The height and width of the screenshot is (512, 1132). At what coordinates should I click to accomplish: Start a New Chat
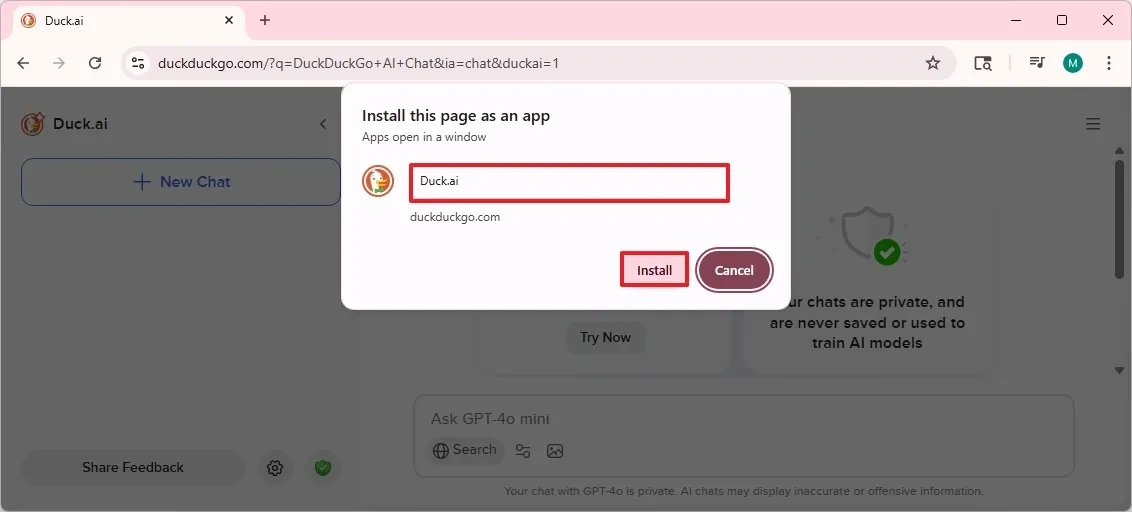pyautogui.click(x=180, y=182)
